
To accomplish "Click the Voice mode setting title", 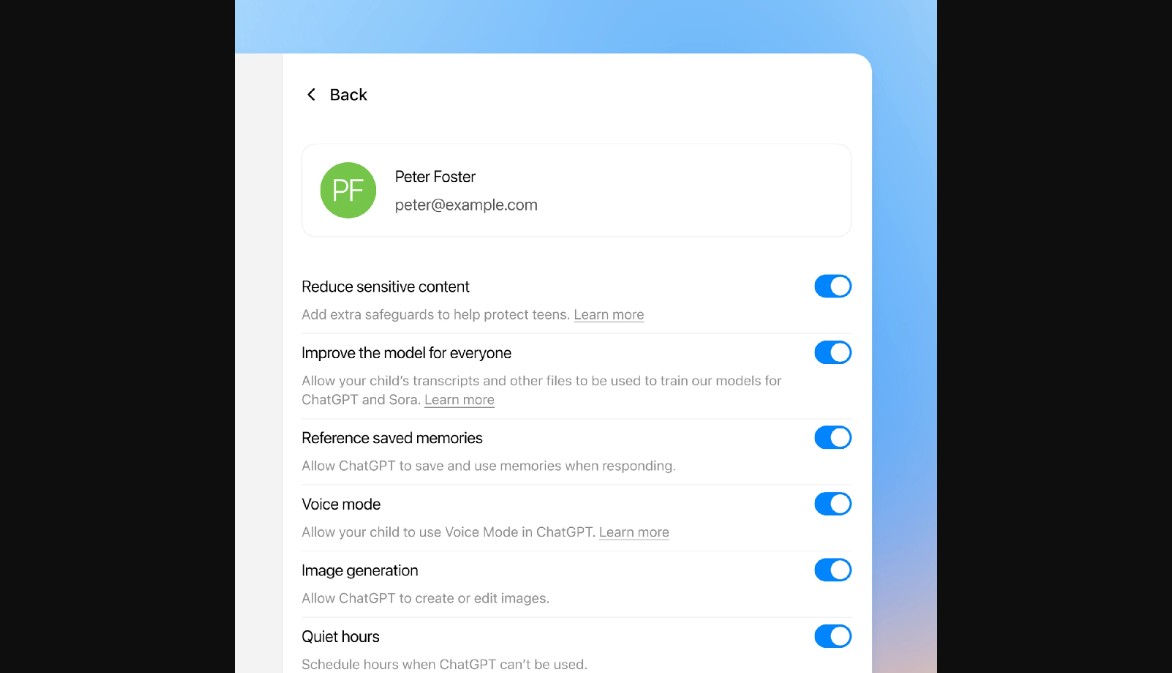I will (x=341, y=504).
